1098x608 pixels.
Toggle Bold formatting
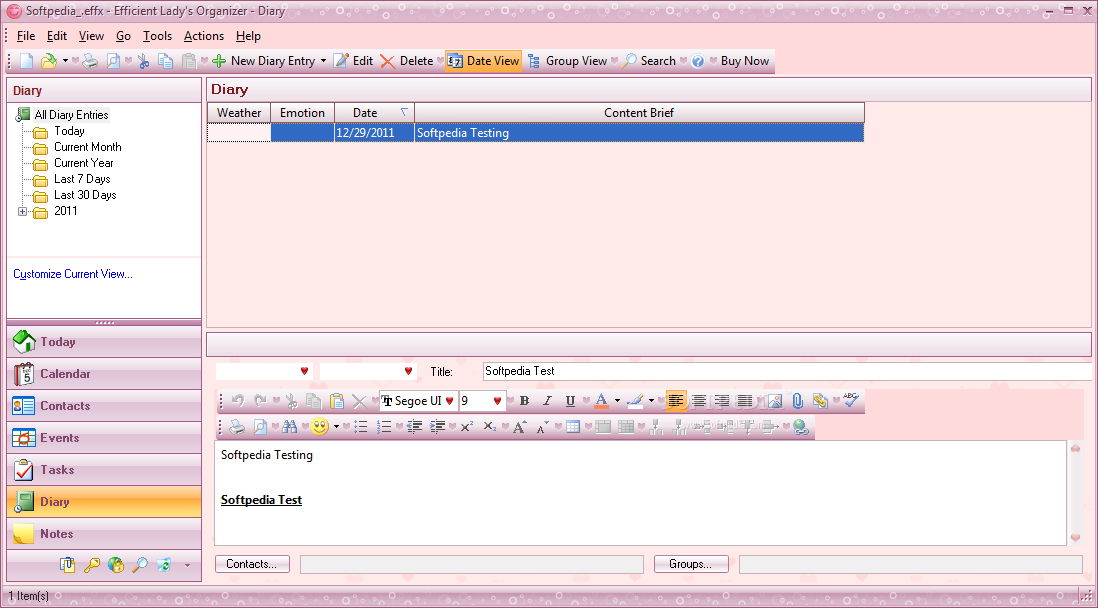524,401
